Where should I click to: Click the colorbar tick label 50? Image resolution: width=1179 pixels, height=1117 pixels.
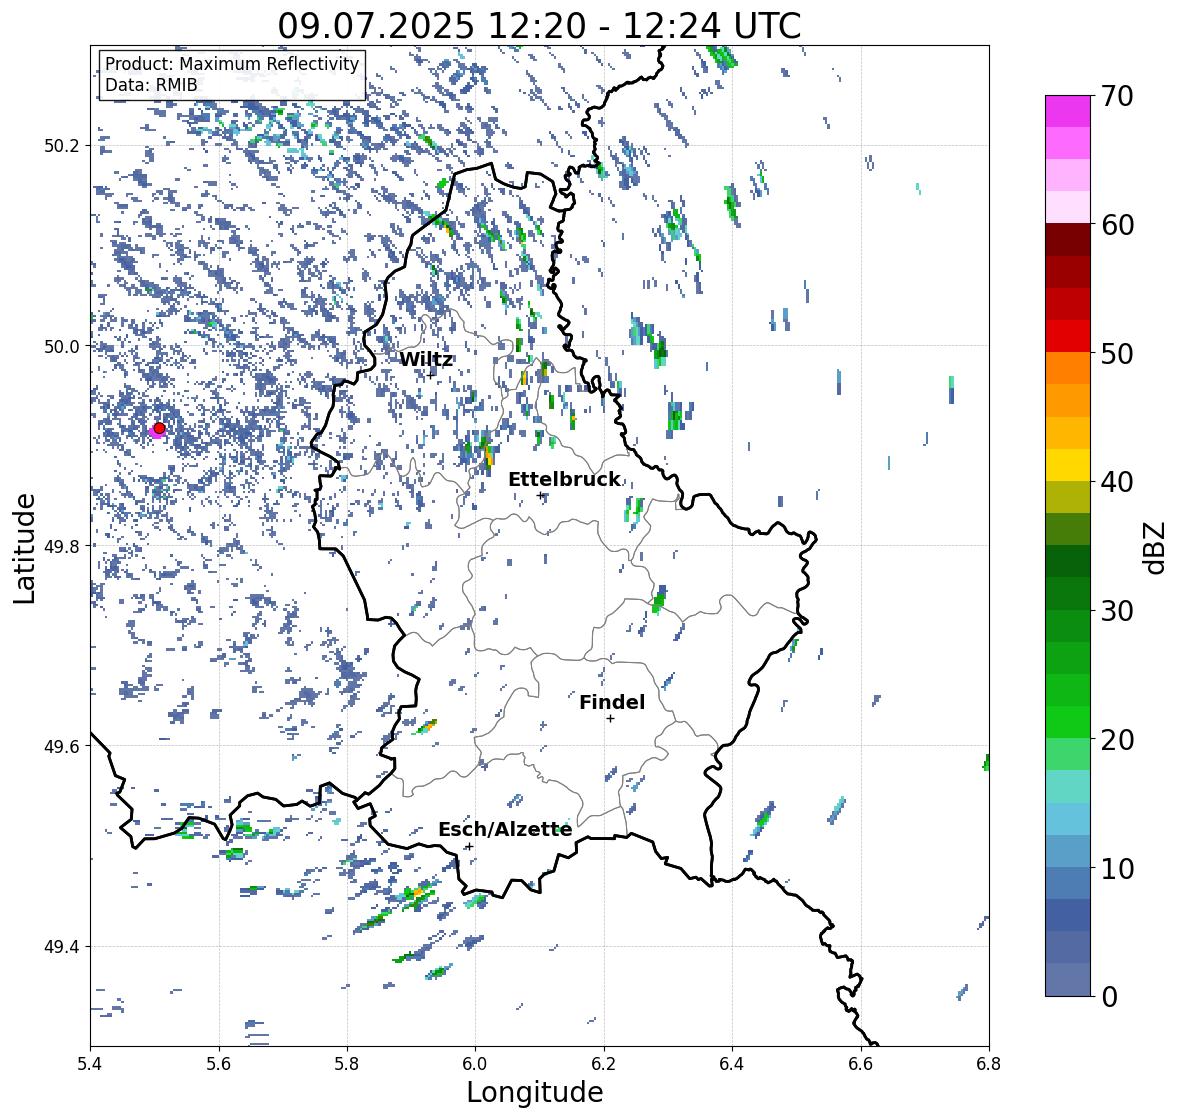1117,353
